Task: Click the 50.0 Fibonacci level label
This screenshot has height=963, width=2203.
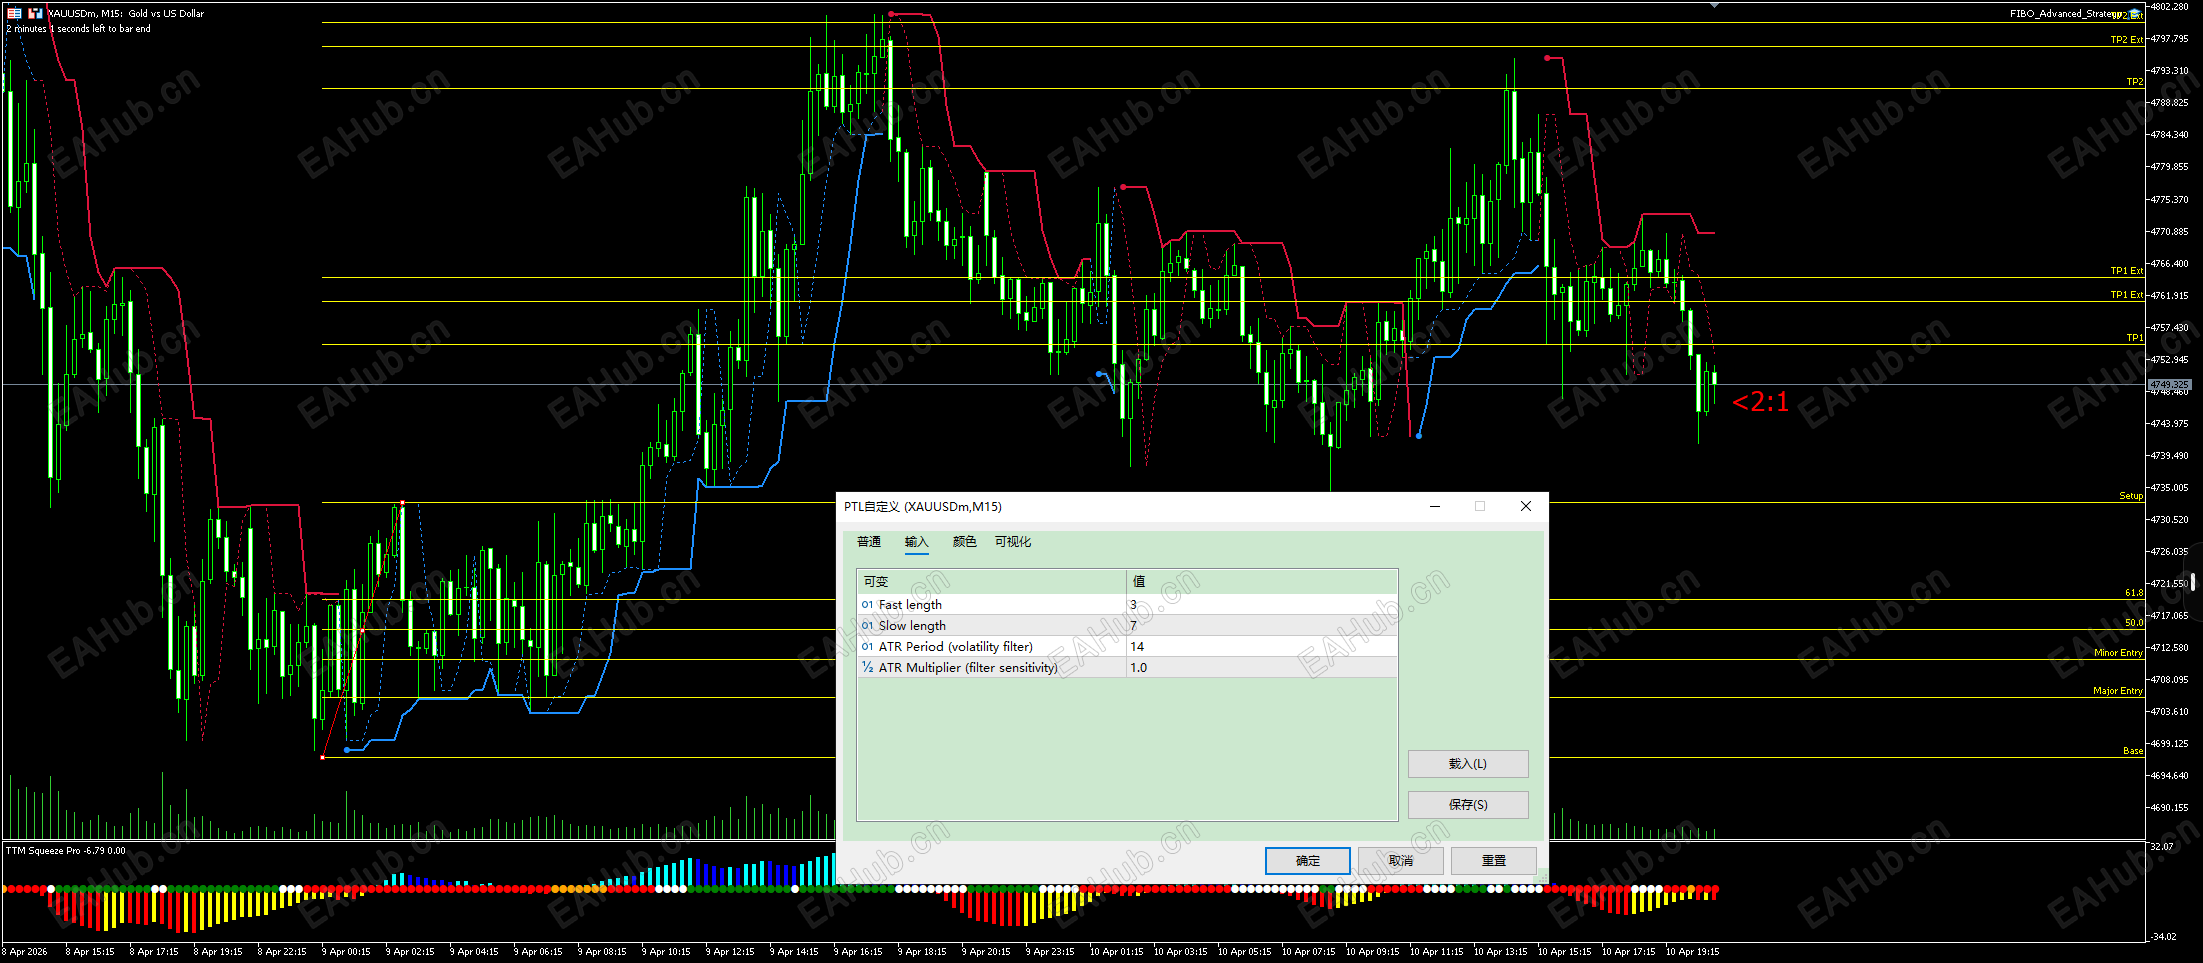Action: [2134, 623]
